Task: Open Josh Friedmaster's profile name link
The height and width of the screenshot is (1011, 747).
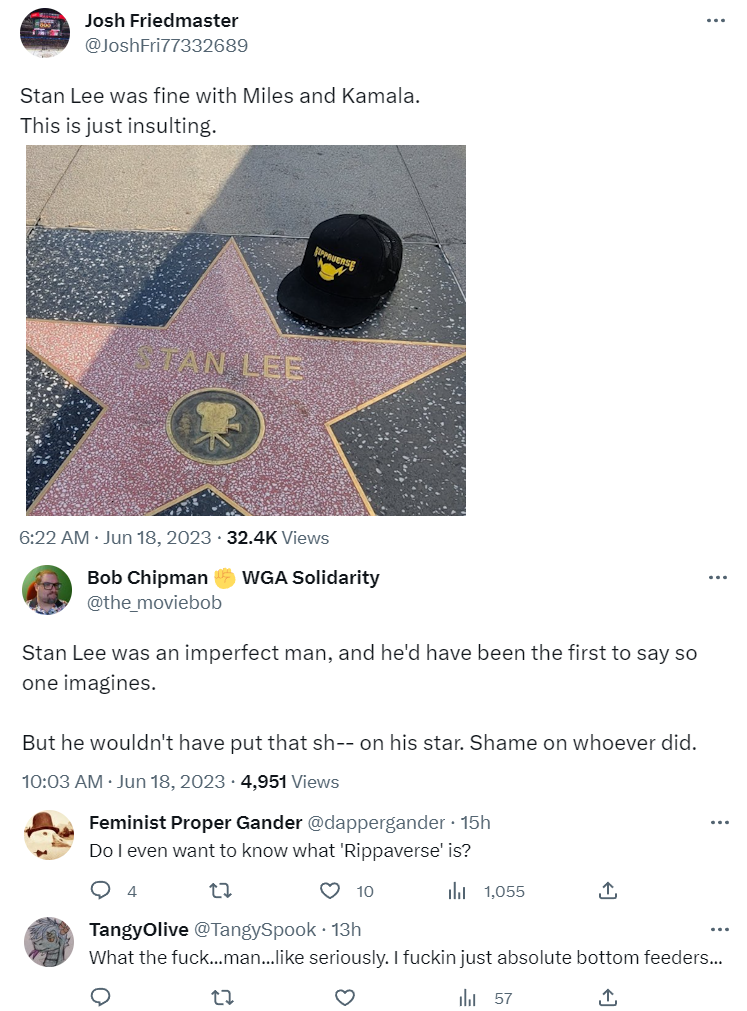Action: click(162, 21)
